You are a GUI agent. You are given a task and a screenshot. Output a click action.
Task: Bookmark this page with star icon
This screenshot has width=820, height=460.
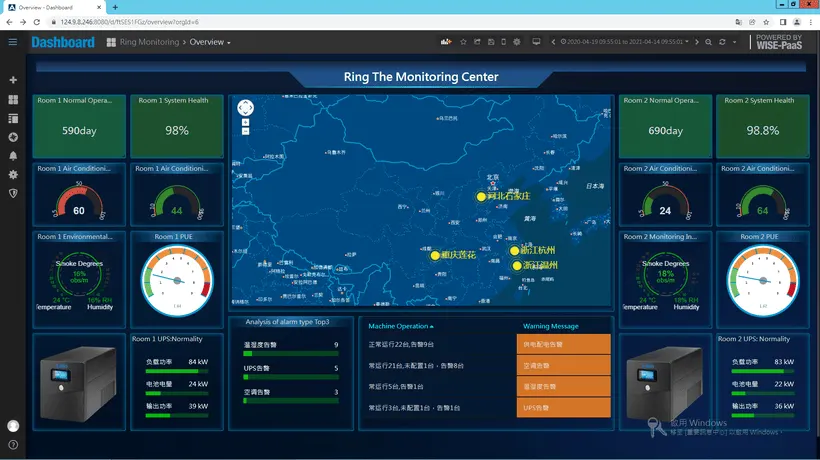(x=766, y=22)
